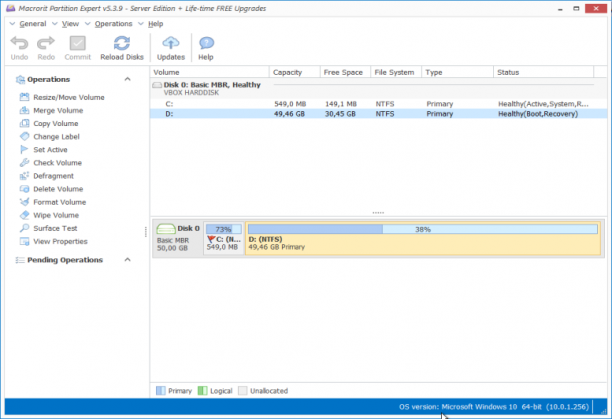This screenshot has height=419, width=612.
Task: Sort by the File System column header
Action: 396,72
